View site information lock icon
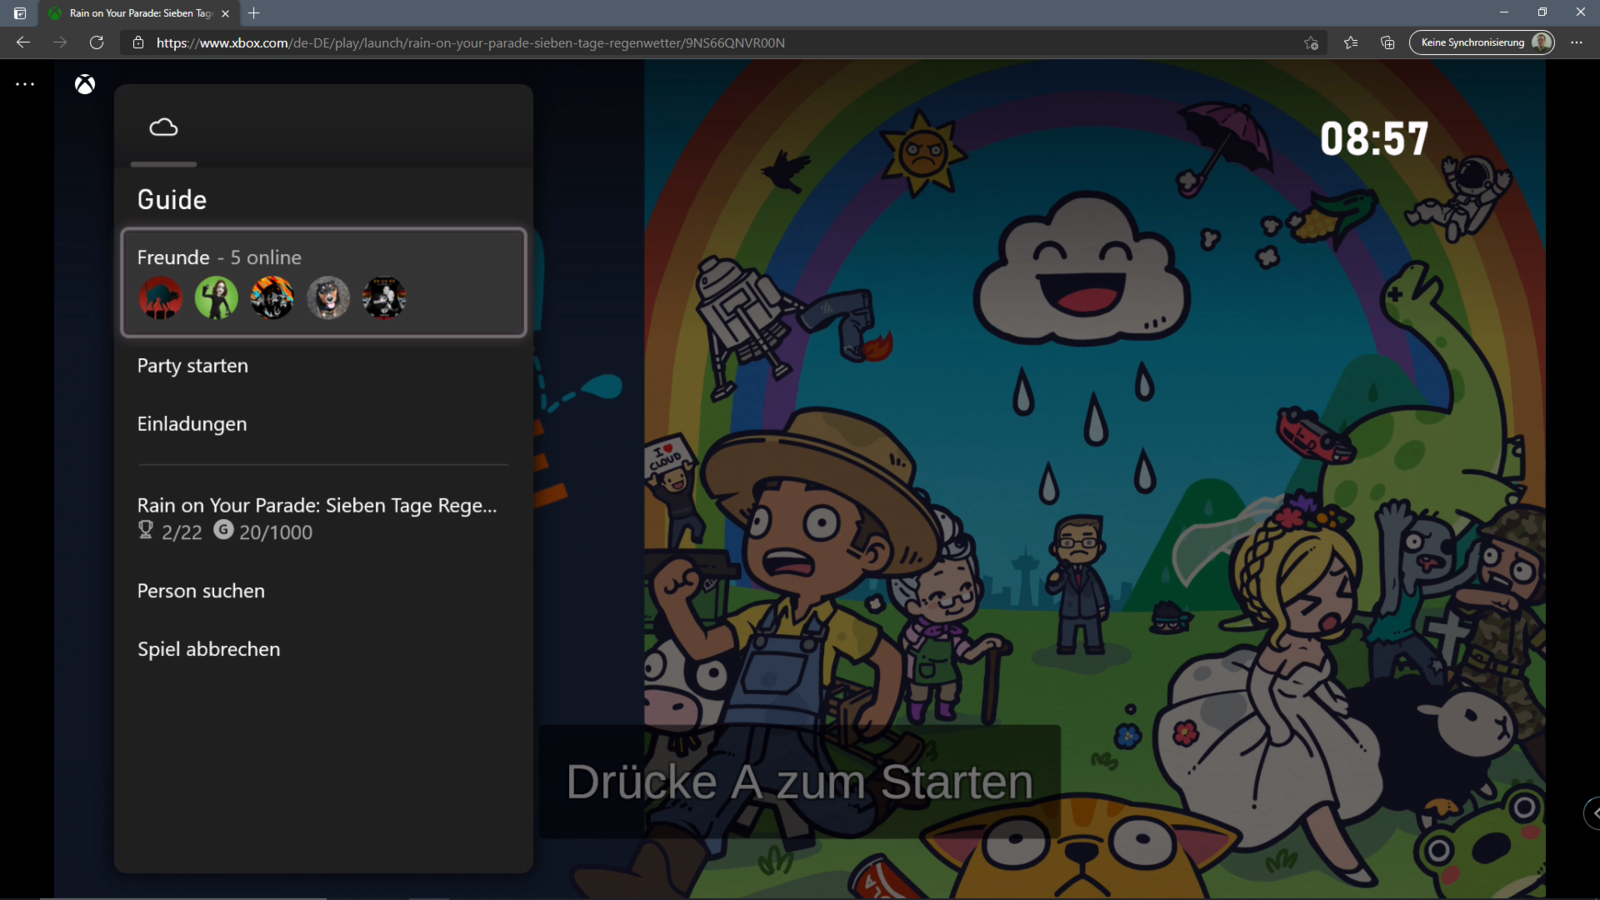Image resolution: width=1600 pixels, height=900 pixels. [138, 42]
